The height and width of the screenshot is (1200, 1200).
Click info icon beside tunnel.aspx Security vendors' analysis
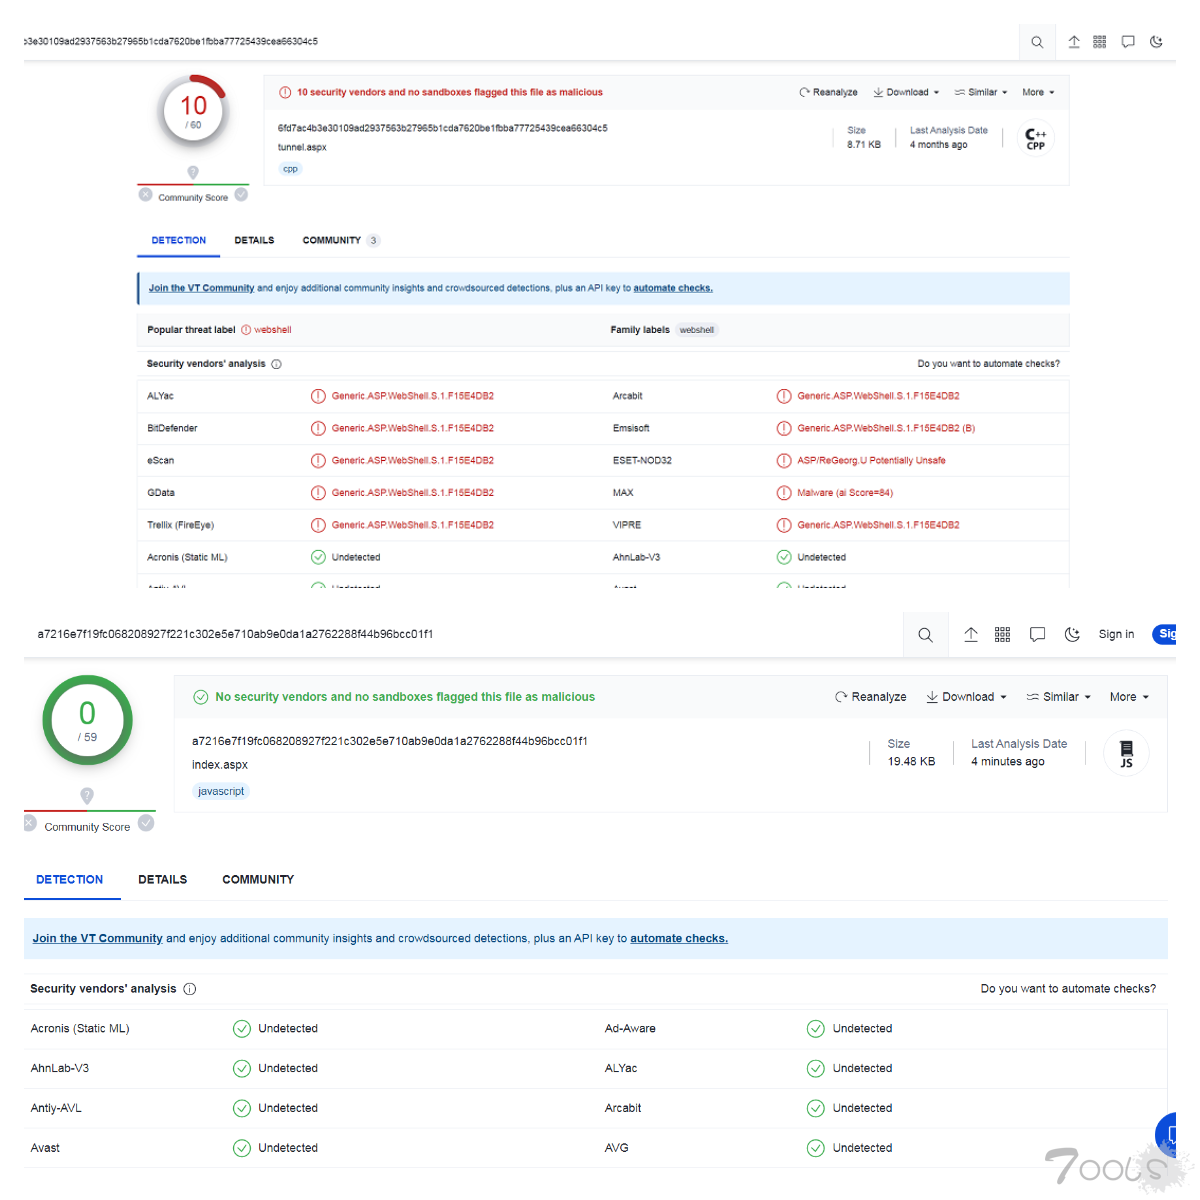click(x=277, y=364)
